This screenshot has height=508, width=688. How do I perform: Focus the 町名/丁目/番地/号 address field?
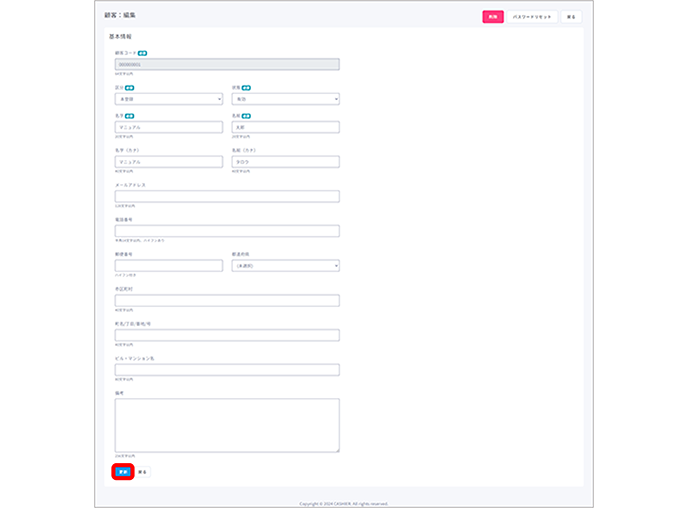point(226,335)
